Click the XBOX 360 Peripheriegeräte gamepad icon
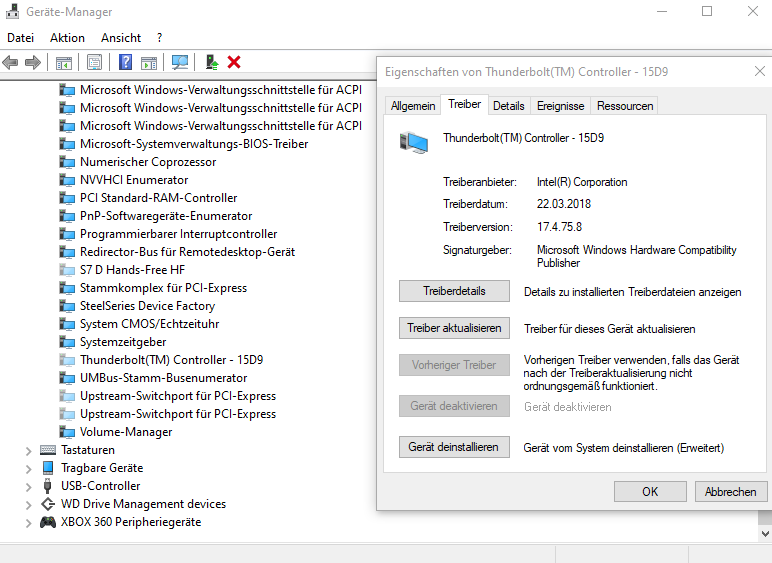The image size is (772, 563). (x=48, y=522)
